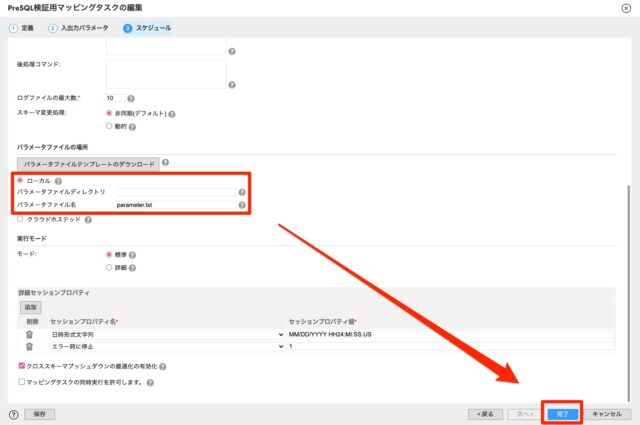Image resolution: width=640 pixels, height=425 pixels.
Task: Close the mapping task edit dialog
Action: pyautogui.click(x=626, y=8)
